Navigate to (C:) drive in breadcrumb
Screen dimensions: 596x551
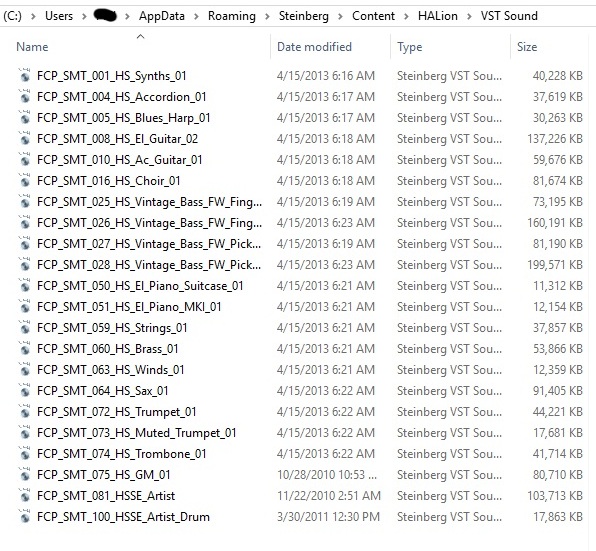tap(13, 16)
